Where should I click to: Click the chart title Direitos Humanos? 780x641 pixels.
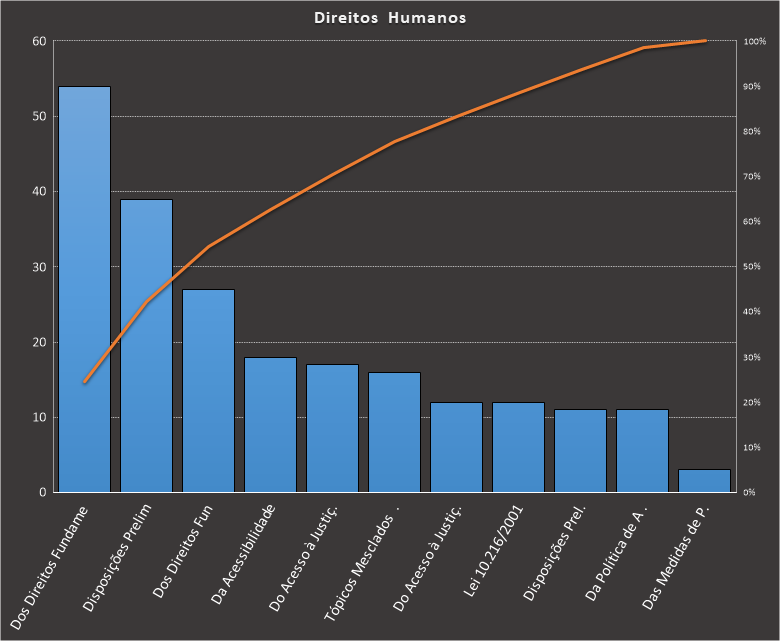pos(389,18)
